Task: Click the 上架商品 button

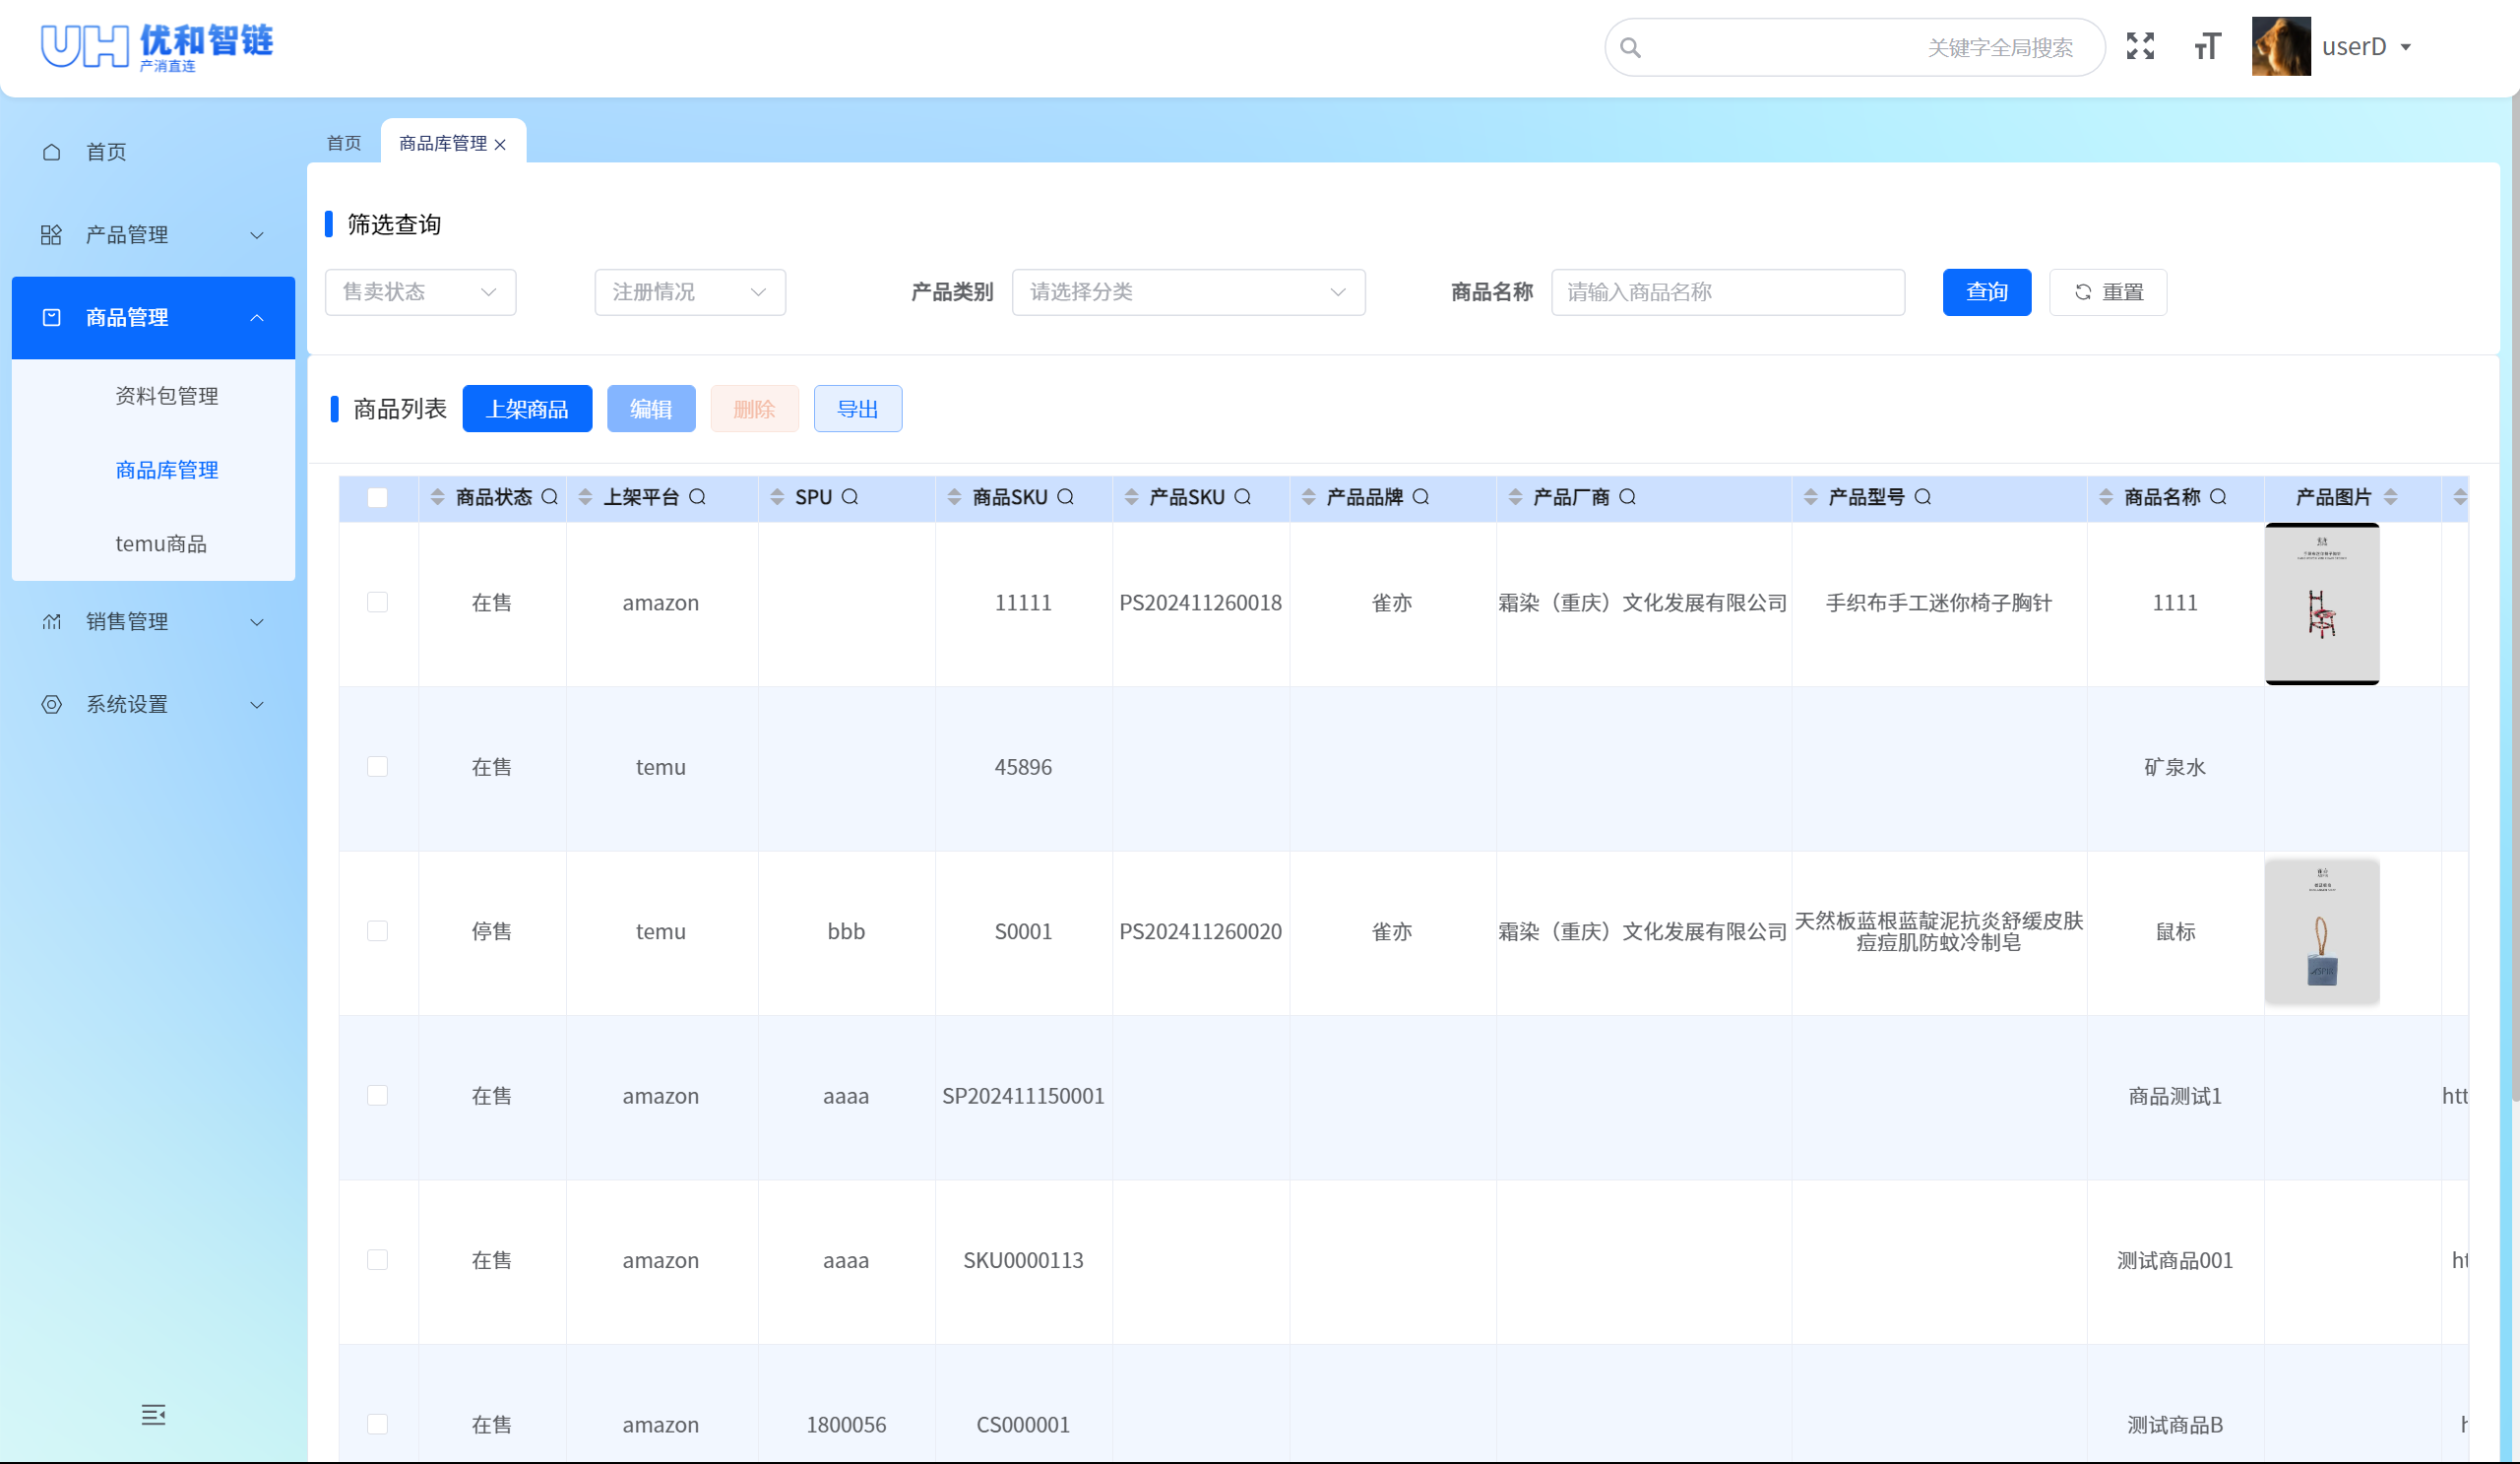Action: coord(527,409)
